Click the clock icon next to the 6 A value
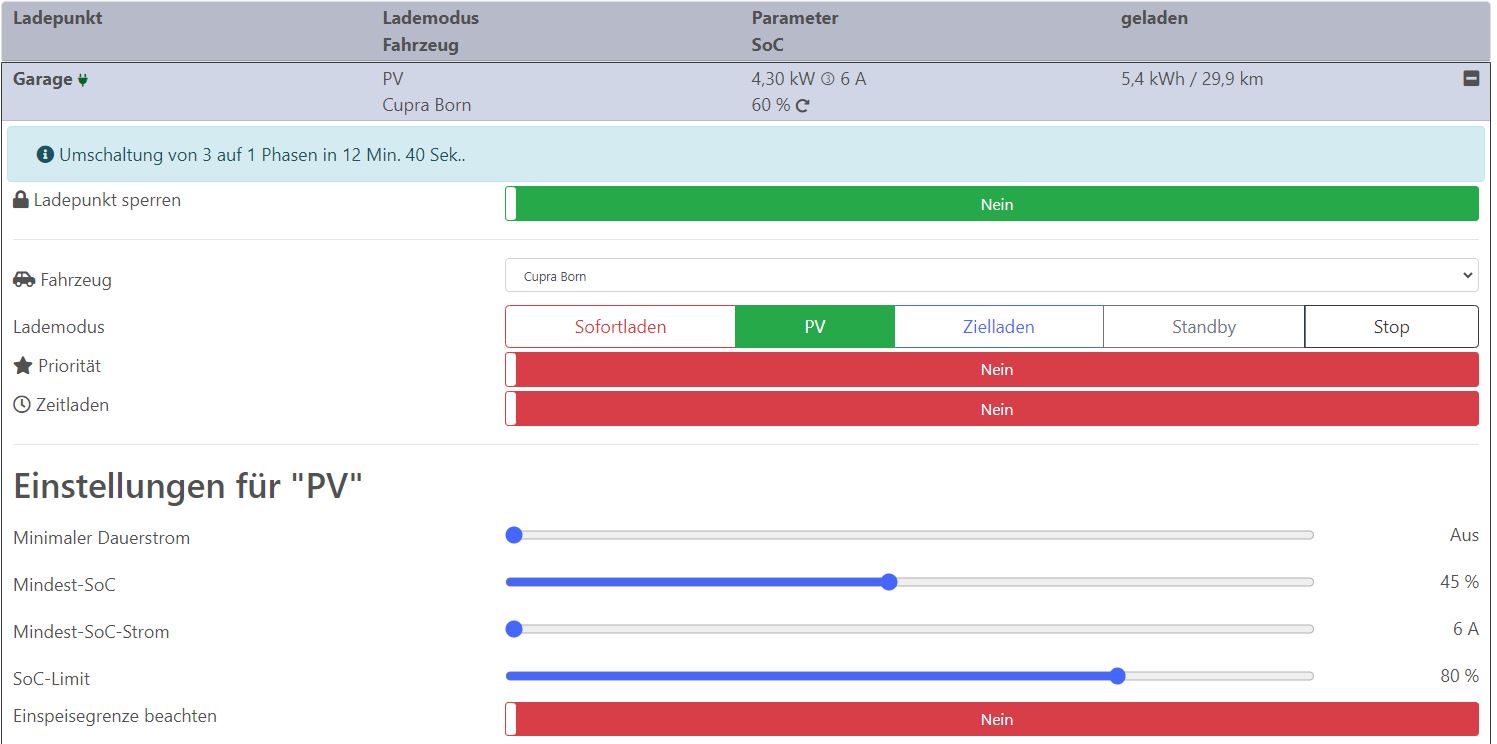1497x744 pixels. [x=827, y=78]
